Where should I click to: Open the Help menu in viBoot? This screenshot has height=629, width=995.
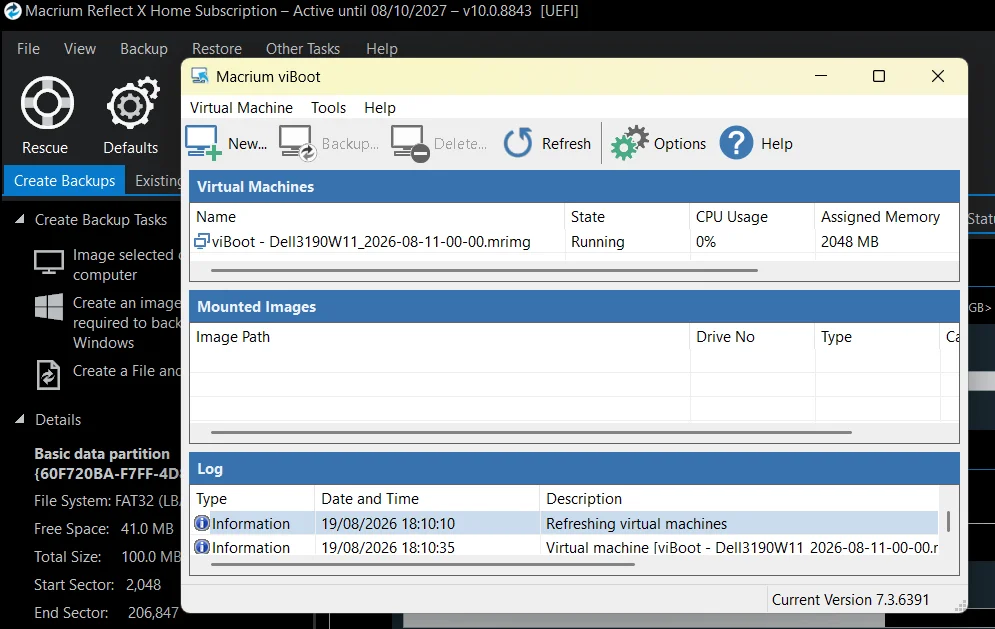click(x=379, y=107)
